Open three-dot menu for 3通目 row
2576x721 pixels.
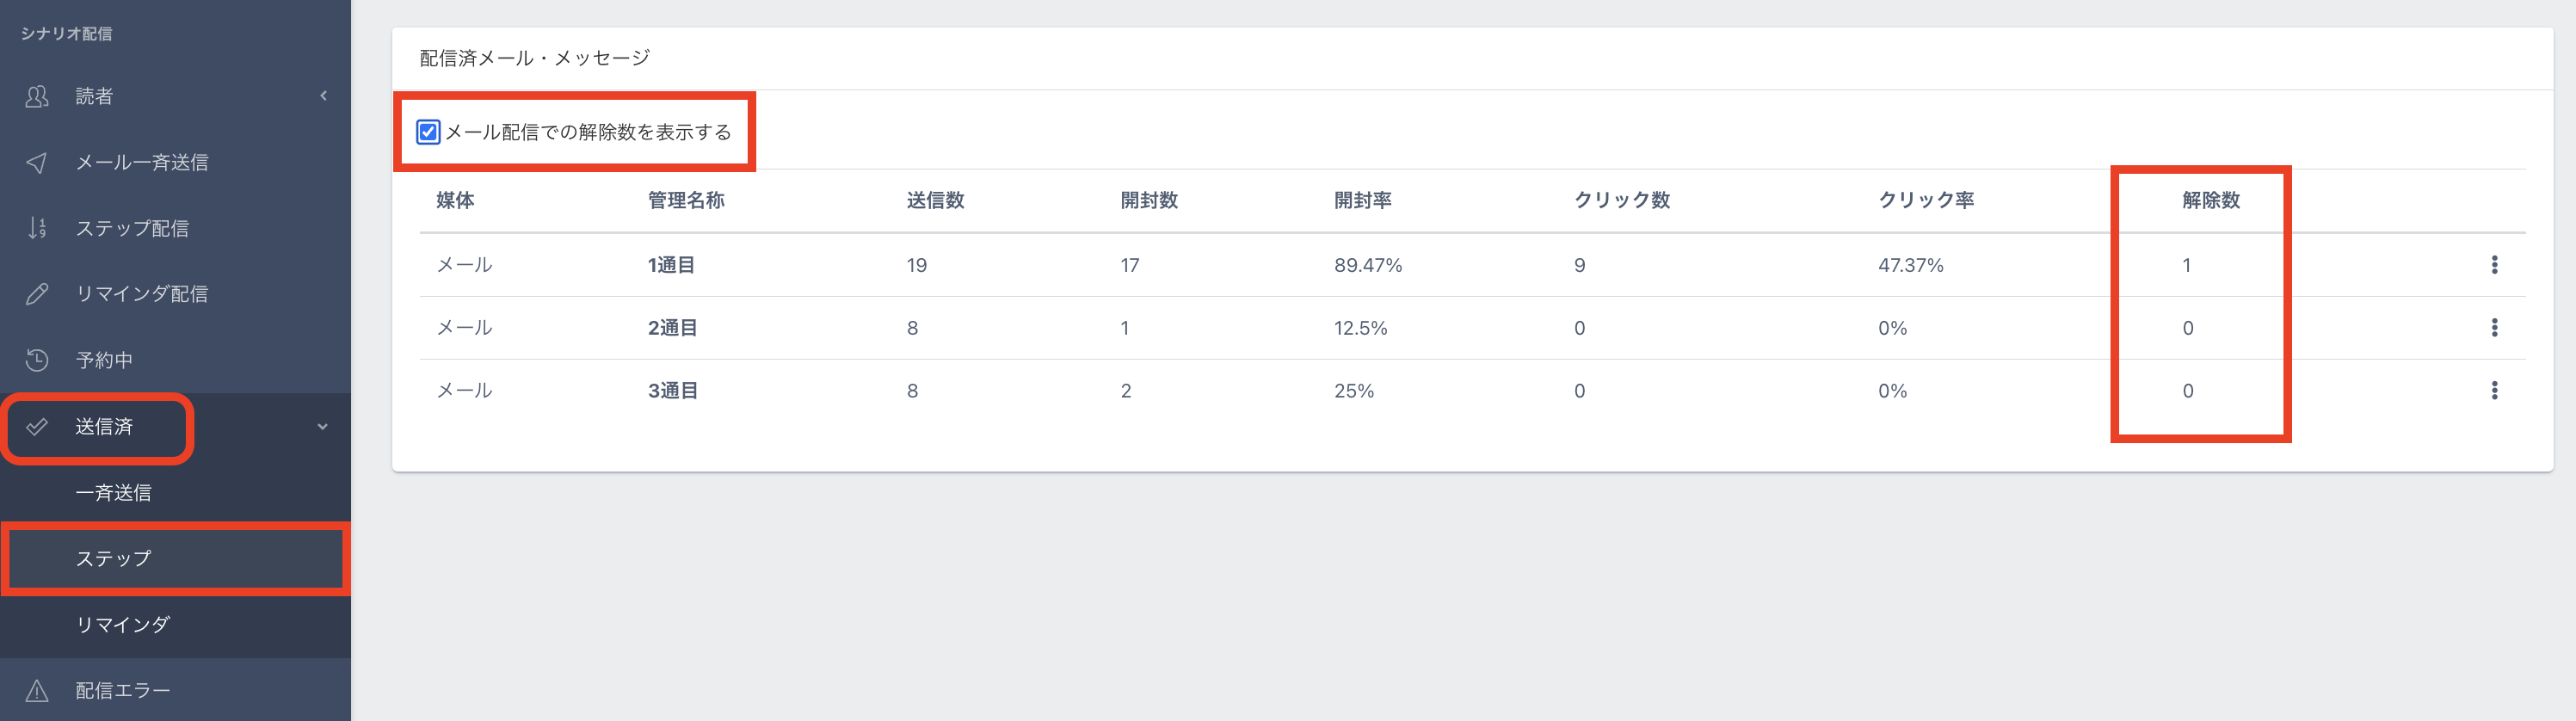pyautogui.click(x=2494, y=391)
